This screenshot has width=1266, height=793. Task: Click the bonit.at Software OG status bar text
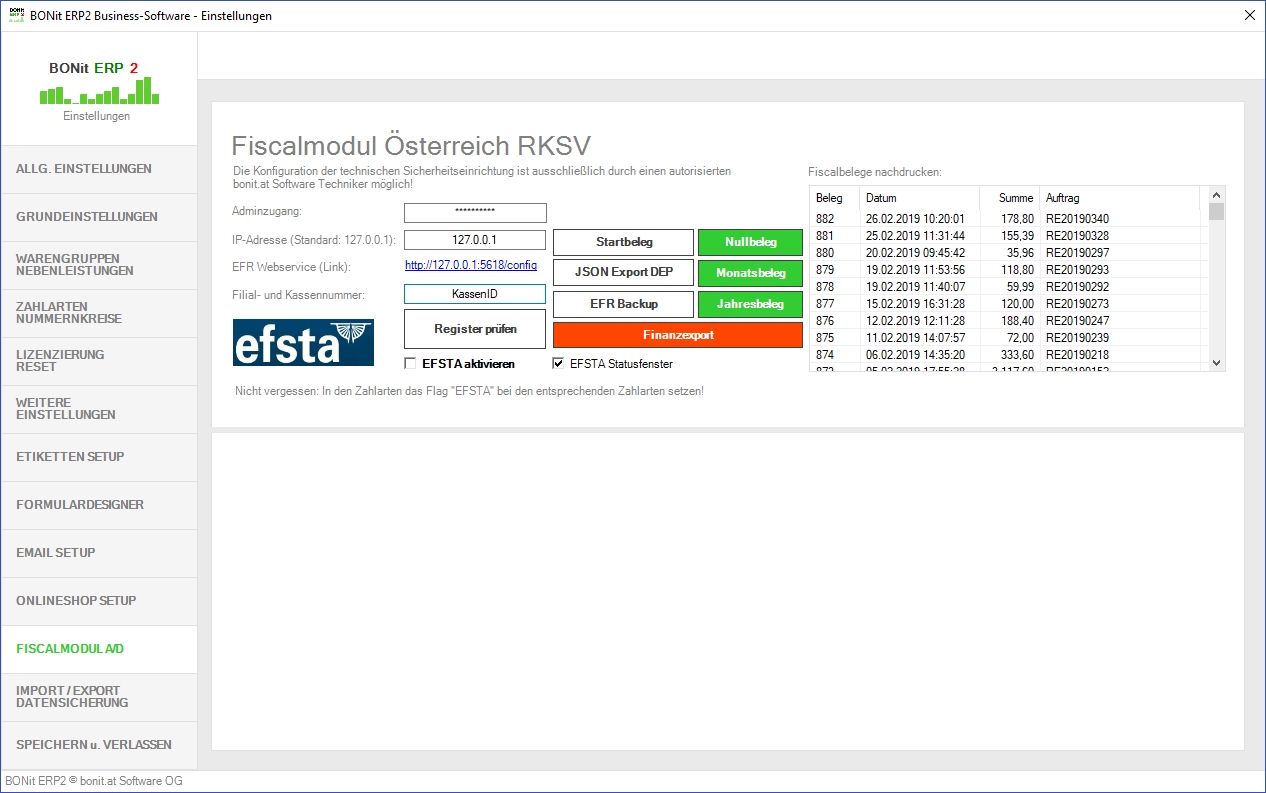94,781
